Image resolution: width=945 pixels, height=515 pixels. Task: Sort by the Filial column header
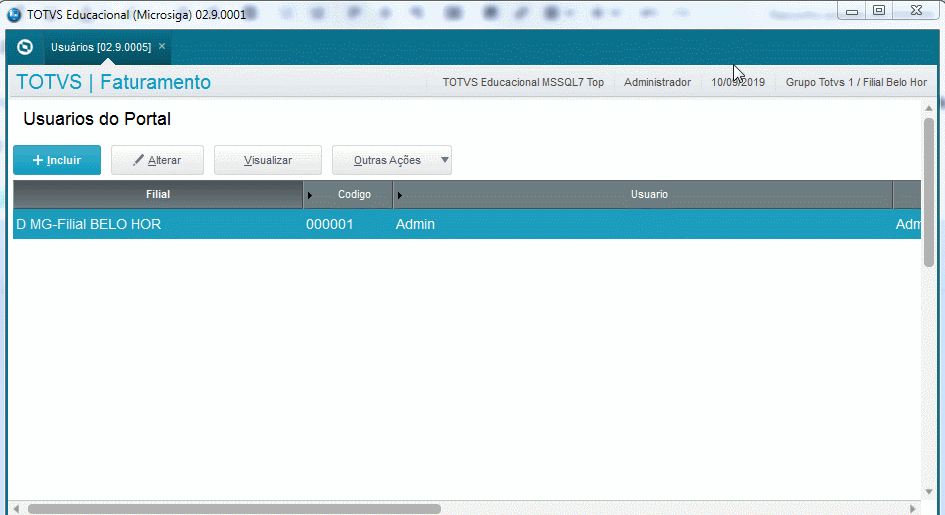point(158,195)
